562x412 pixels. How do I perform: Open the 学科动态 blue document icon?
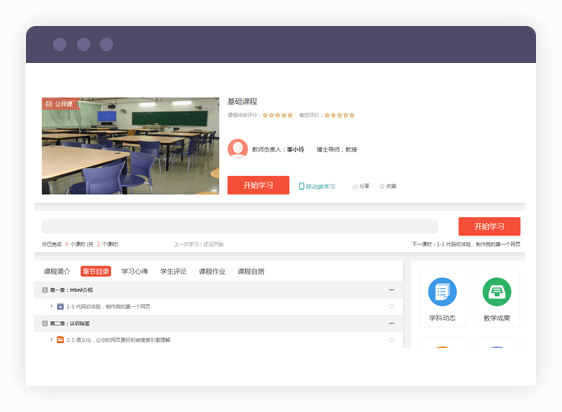tap(442, 292)
